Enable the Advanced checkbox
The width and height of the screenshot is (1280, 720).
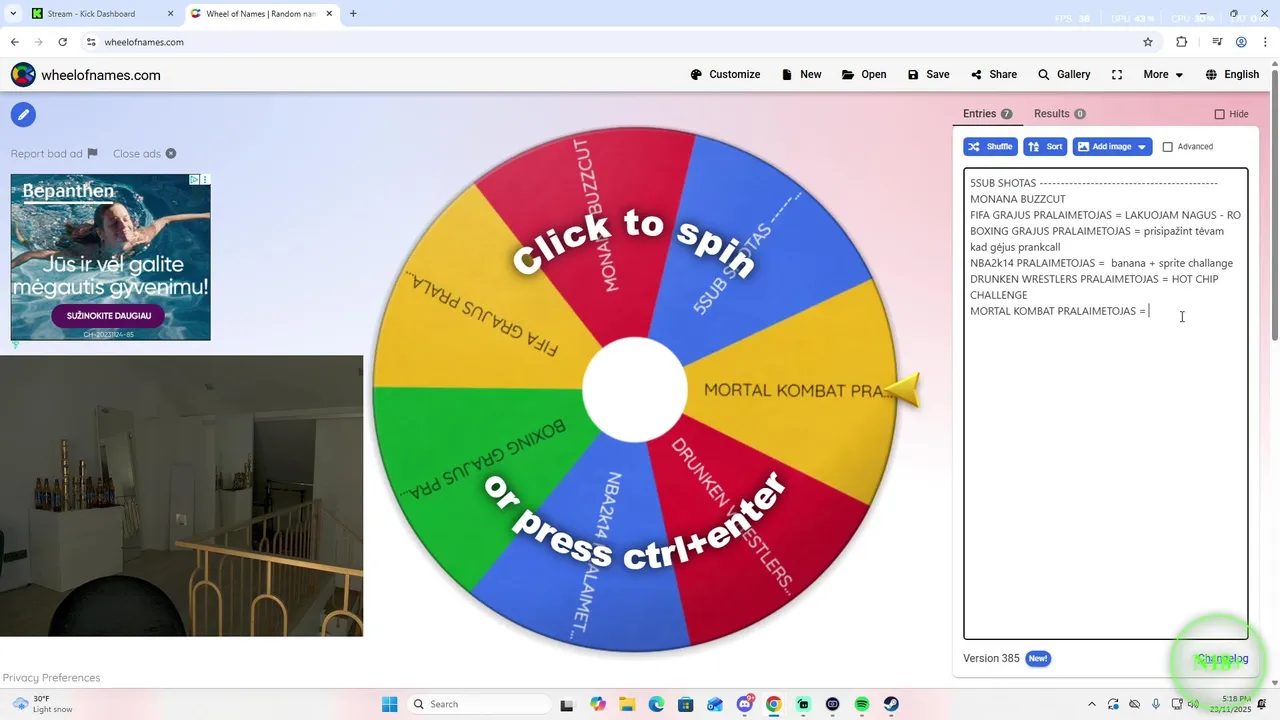click(1167, 147)
